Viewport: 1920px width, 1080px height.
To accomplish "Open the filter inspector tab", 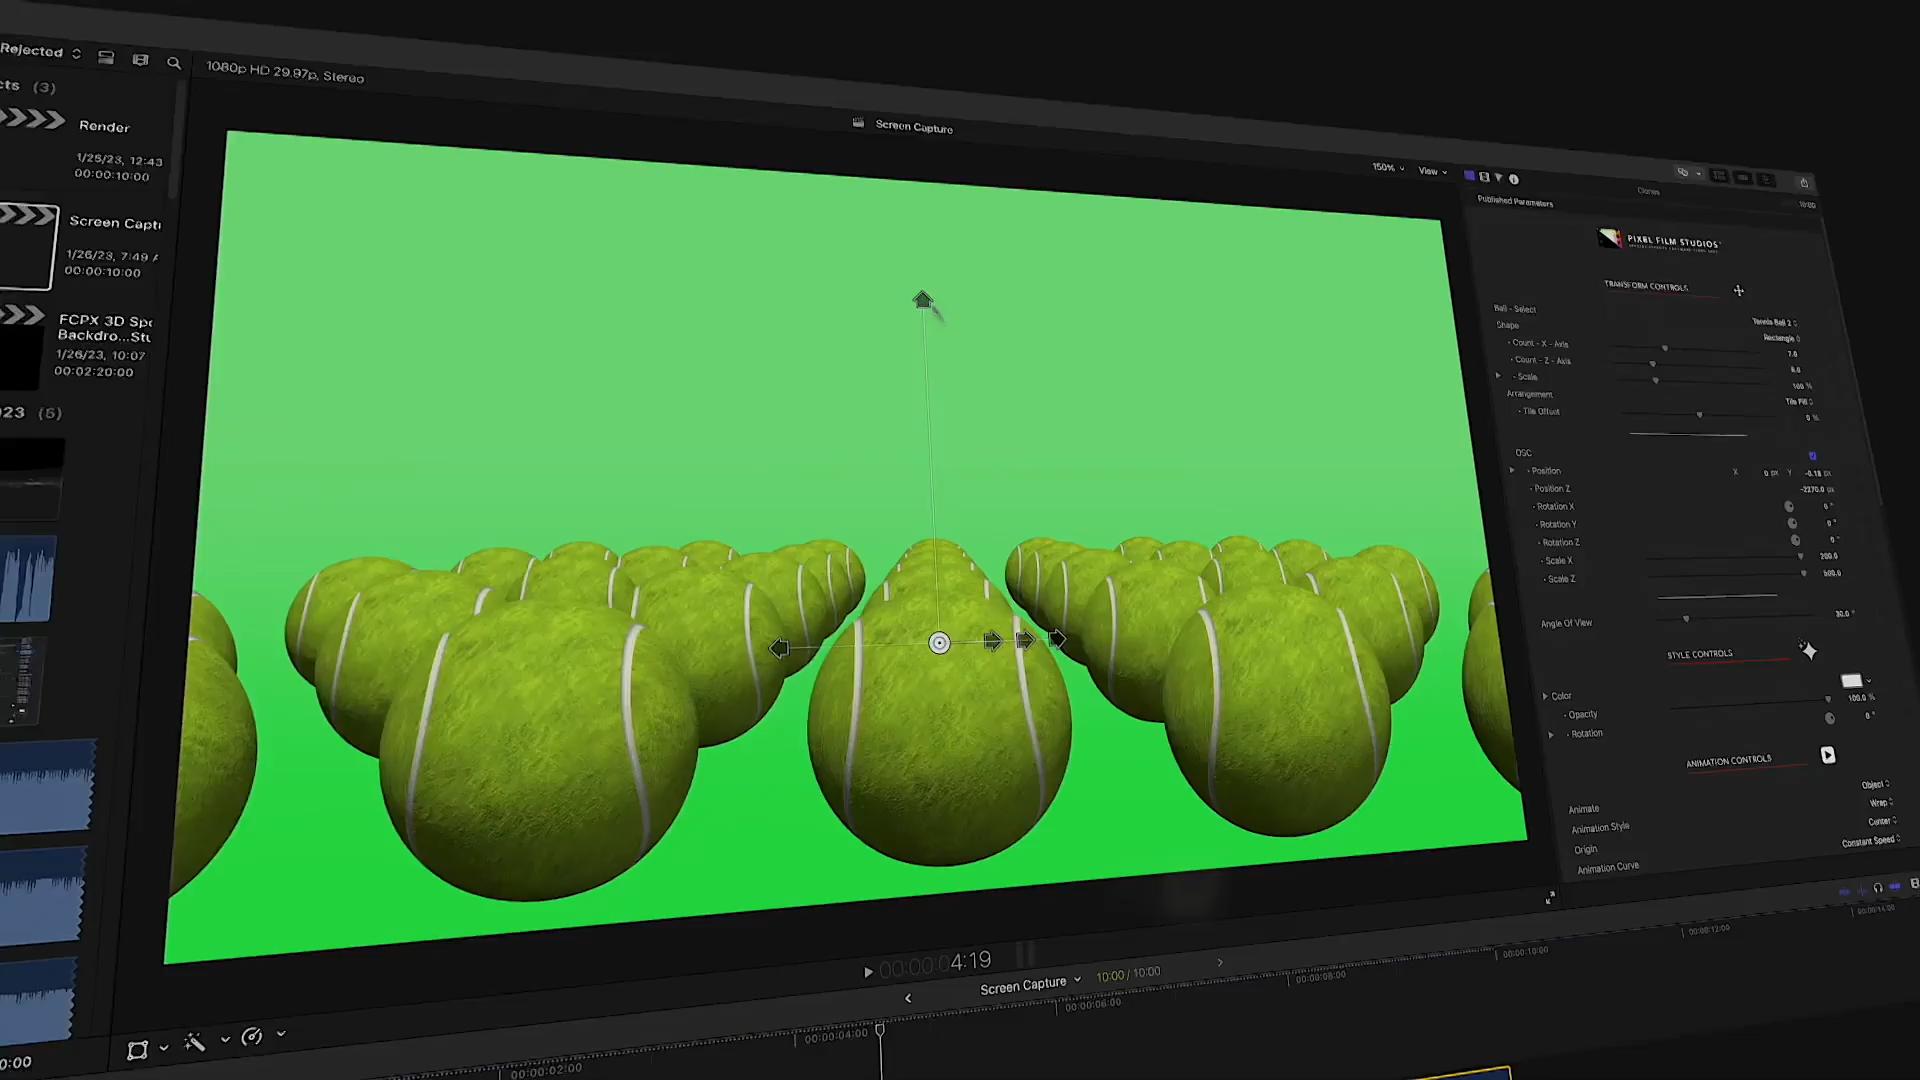I will coord(1498,178).
